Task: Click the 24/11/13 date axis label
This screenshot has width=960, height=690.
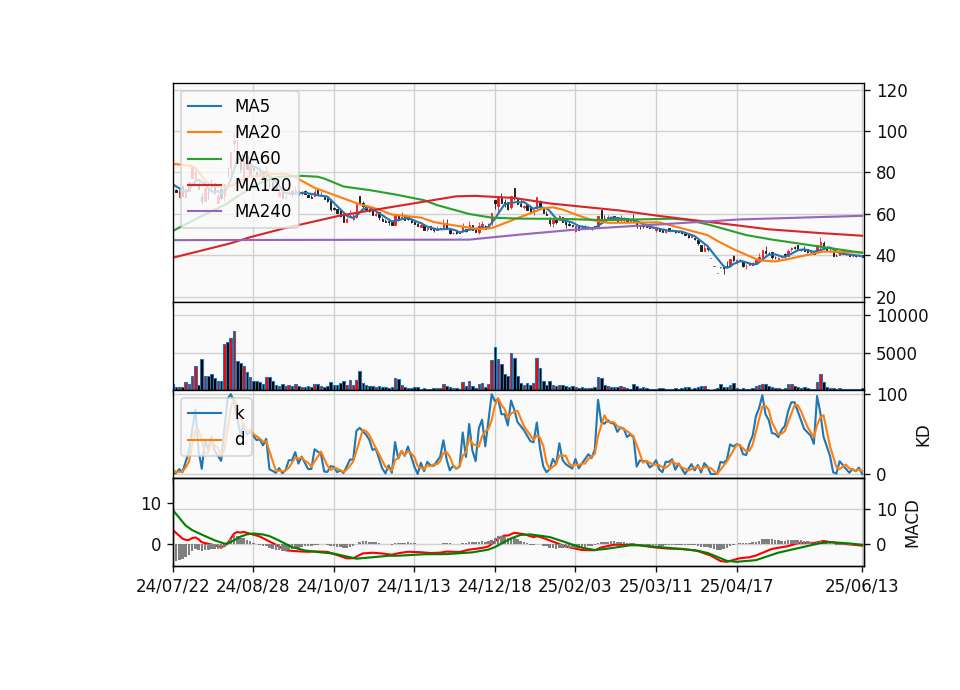Action: coord(414,586)
